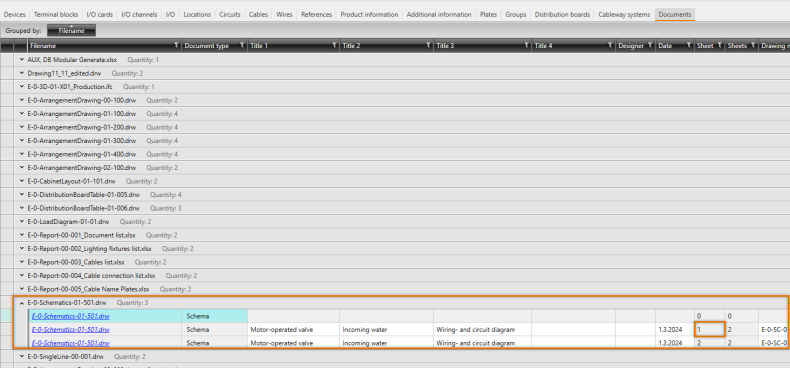Image resolution: width=790 pixels, height=368 pixels.
Task: Open the Filename column filter icon
Action: [x=176, y=45]
